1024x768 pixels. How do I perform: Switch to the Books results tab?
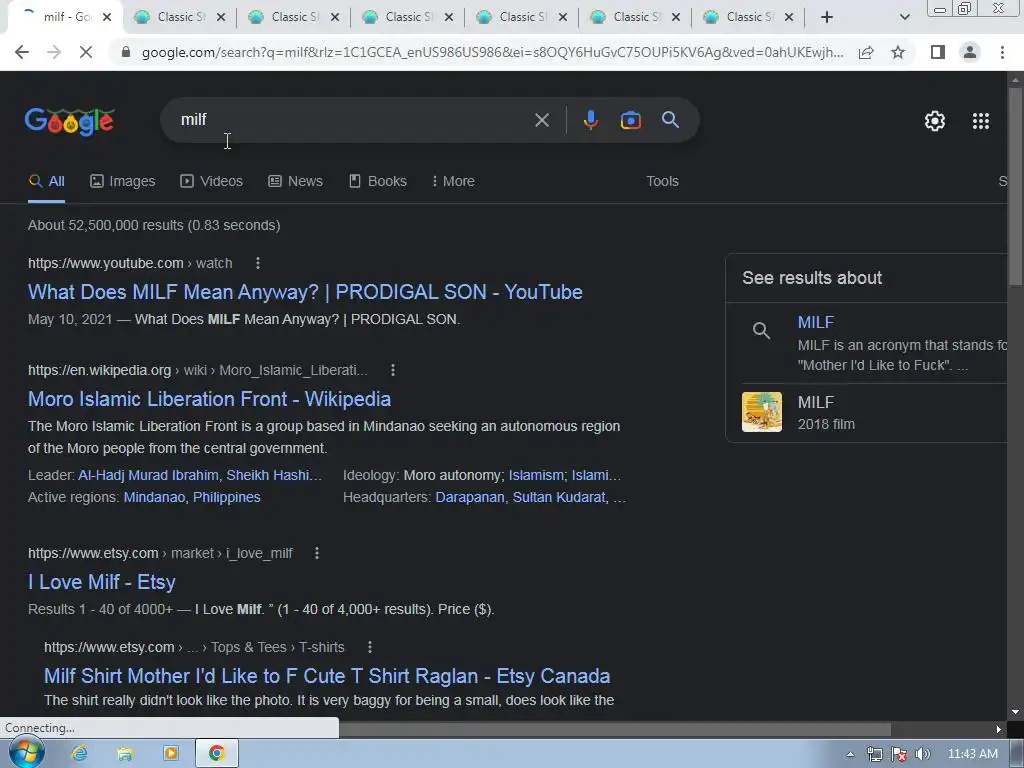(x=377, y=181)
